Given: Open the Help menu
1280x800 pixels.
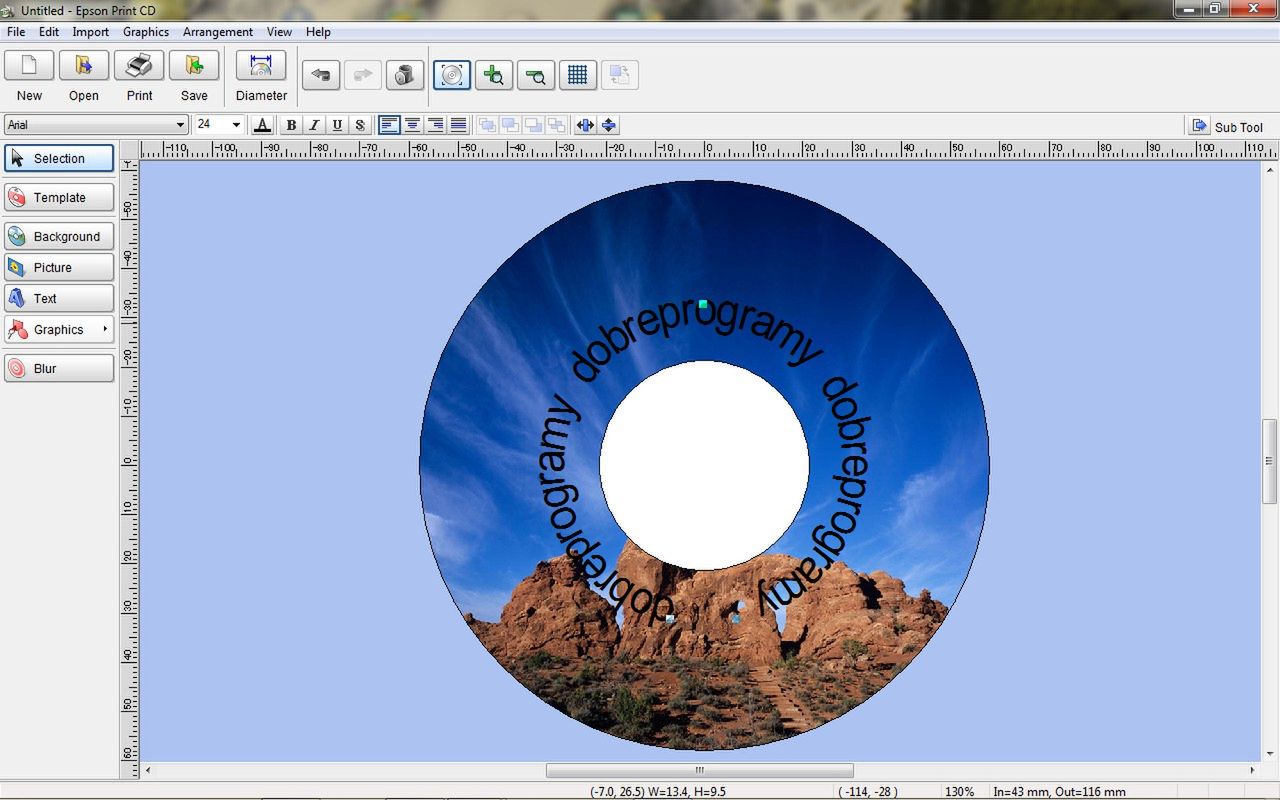Looking at the screenshot, I should 318,32.
